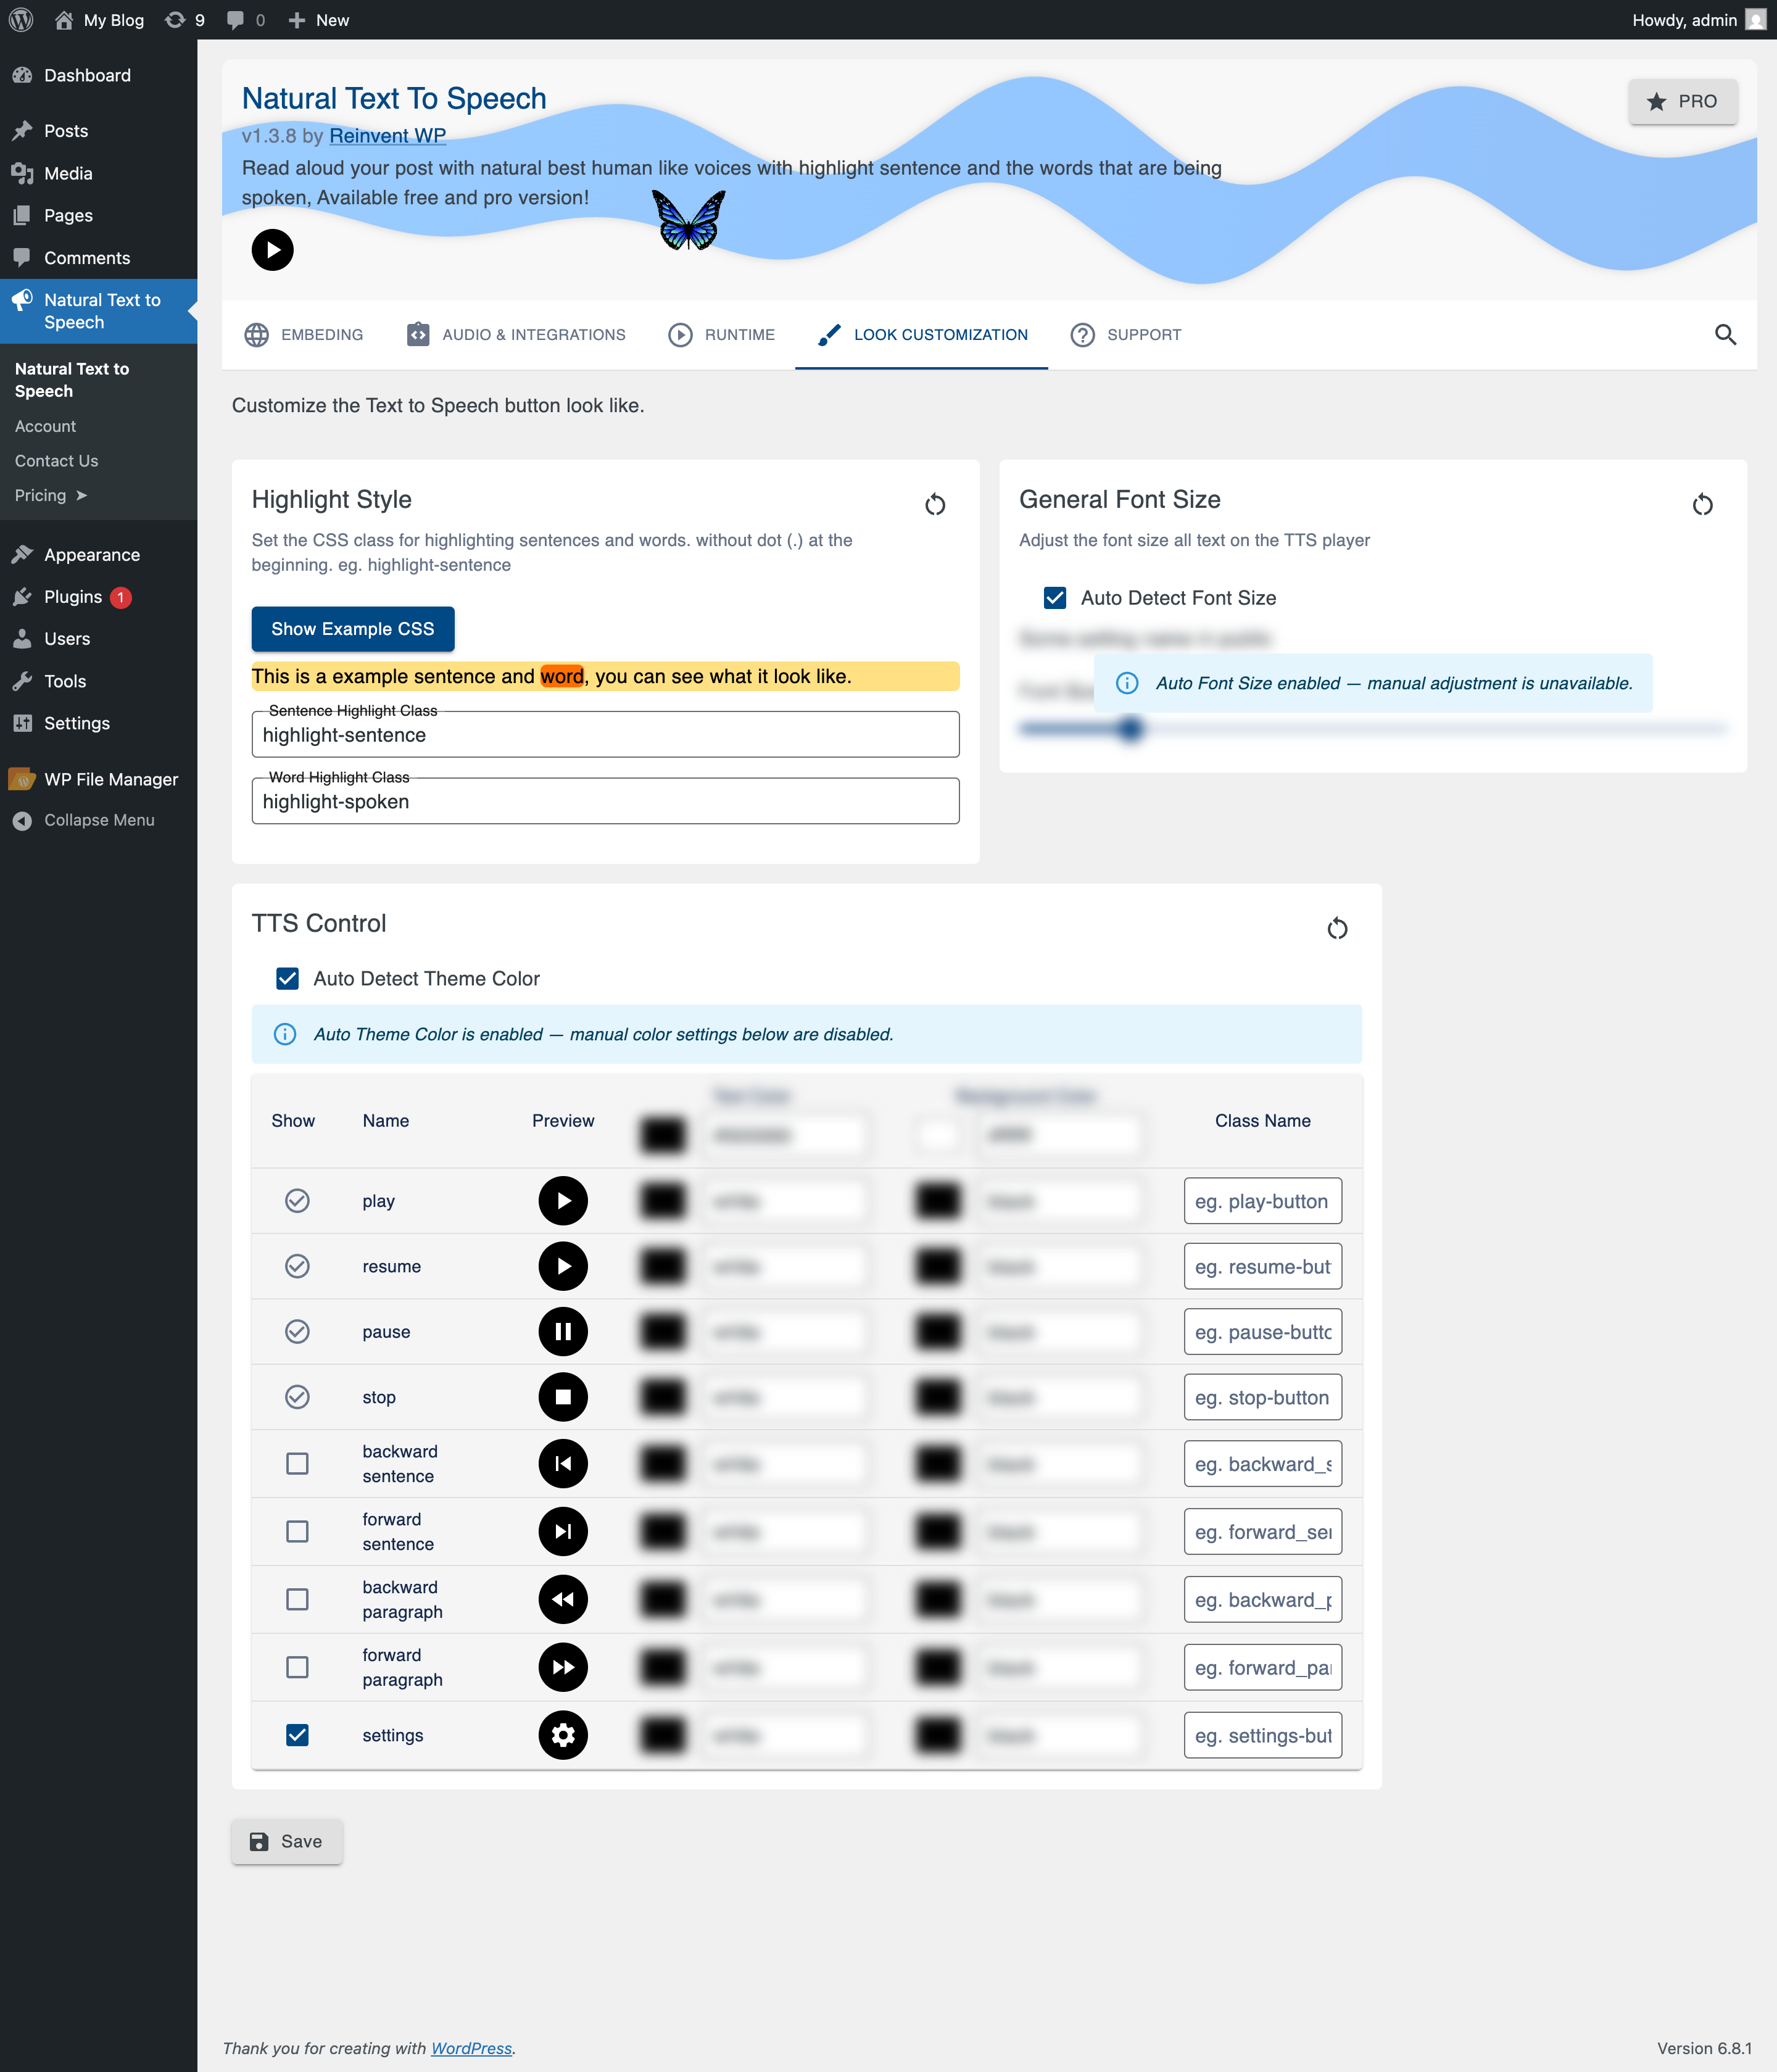Open the Reinvent WP link

(x=388, y=136)
